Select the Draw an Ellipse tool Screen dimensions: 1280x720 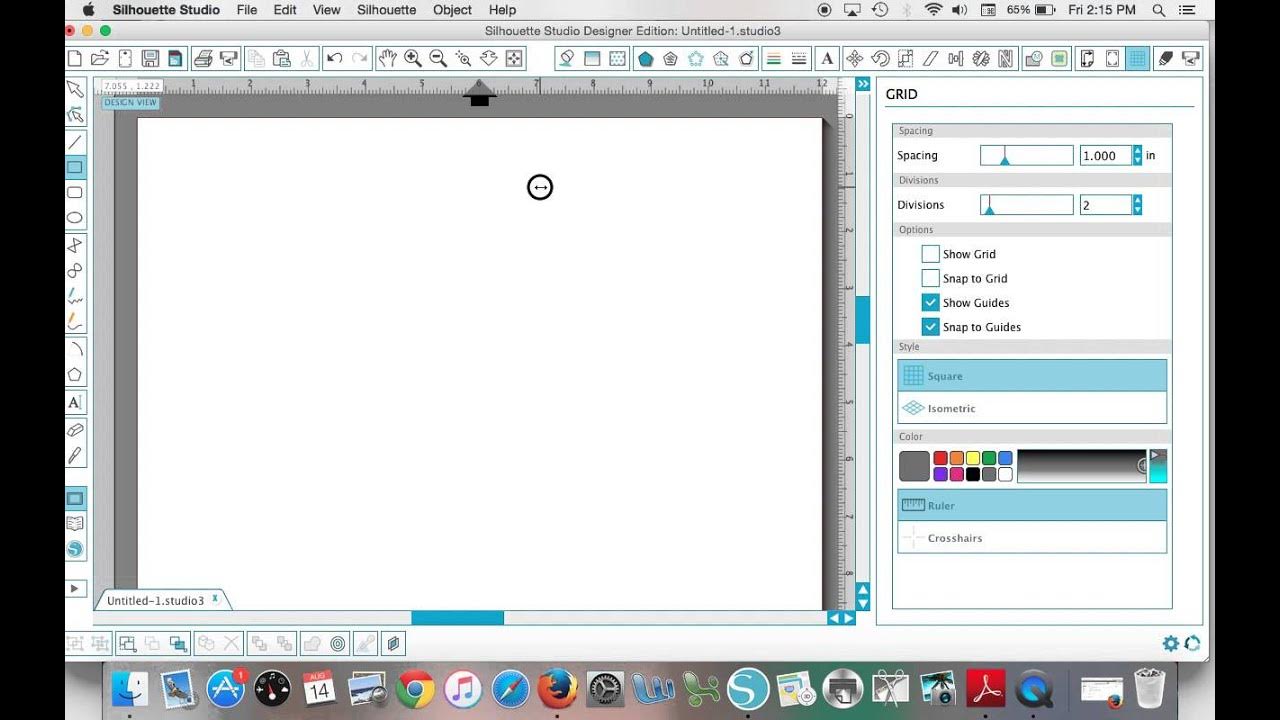point(75,217)
